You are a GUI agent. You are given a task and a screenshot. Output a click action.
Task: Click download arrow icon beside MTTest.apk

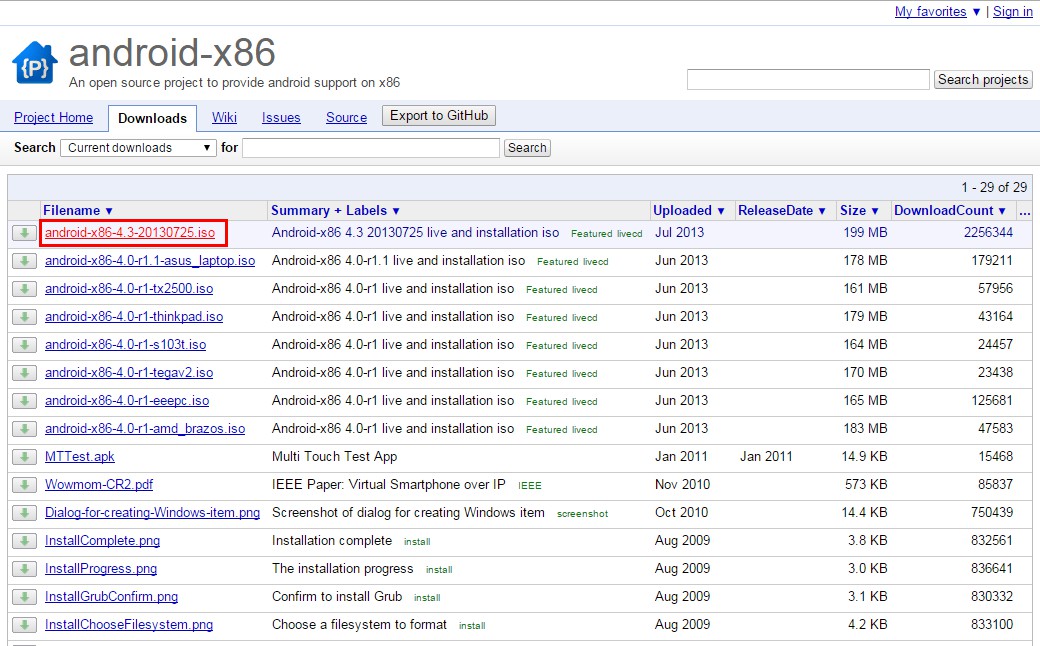24,457
